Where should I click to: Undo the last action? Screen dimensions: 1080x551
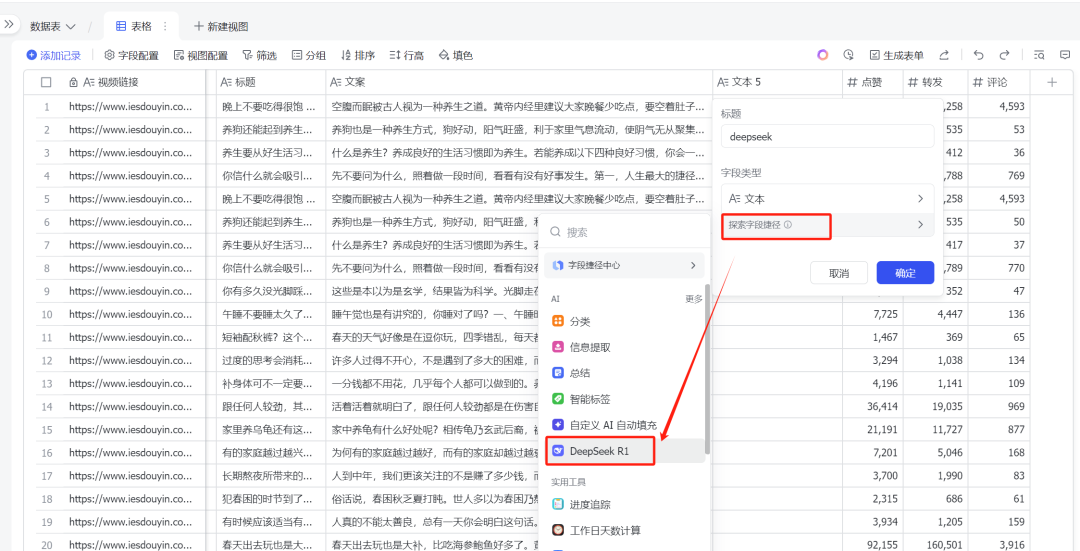pos(978,55)
